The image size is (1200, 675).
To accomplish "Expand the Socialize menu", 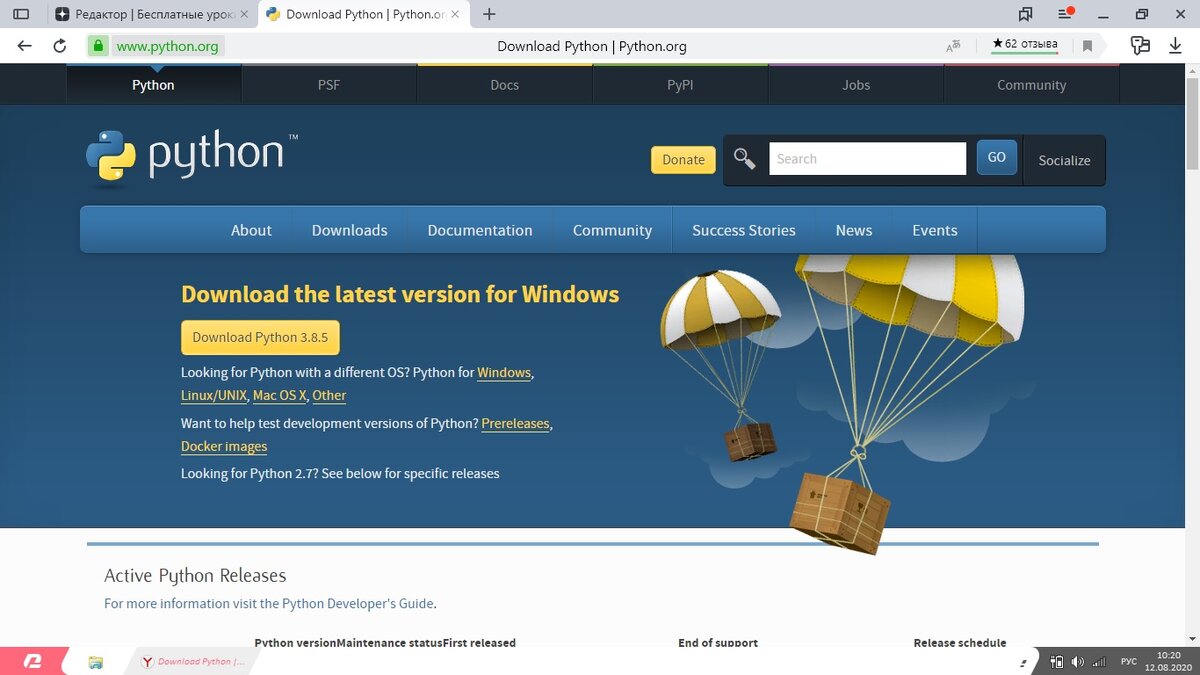I will 1064,160.
